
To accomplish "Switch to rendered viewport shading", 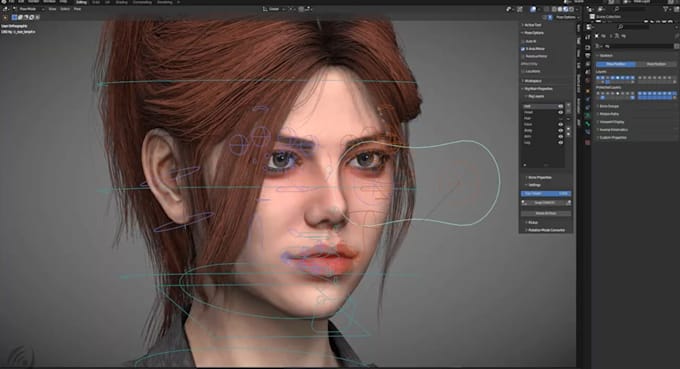I will pyautogui.click(x=571, y=9).
